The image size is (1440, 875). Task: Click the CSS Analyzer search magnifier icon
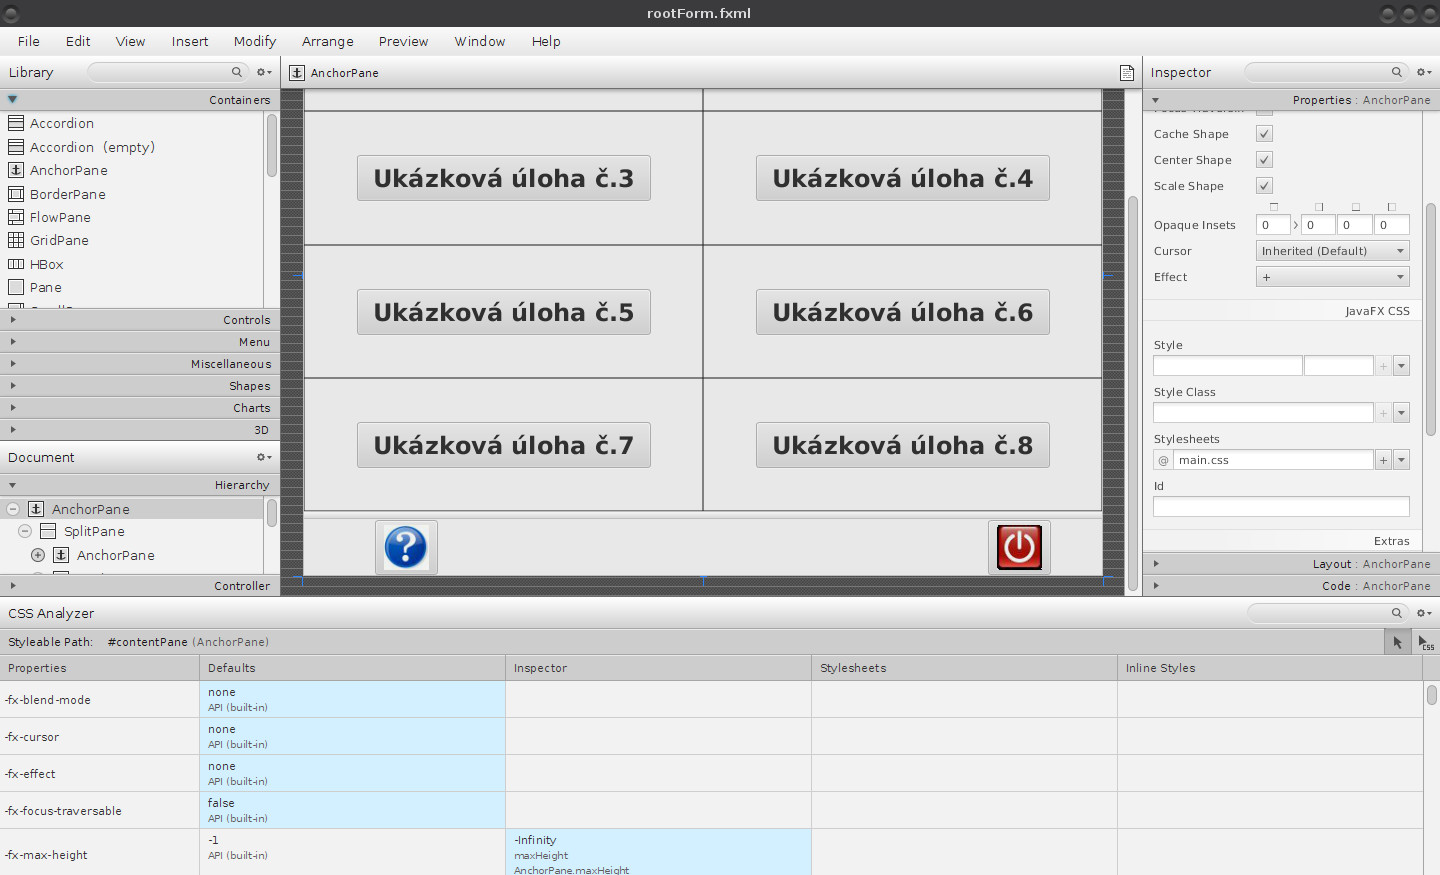click(x=1397, y=613)
